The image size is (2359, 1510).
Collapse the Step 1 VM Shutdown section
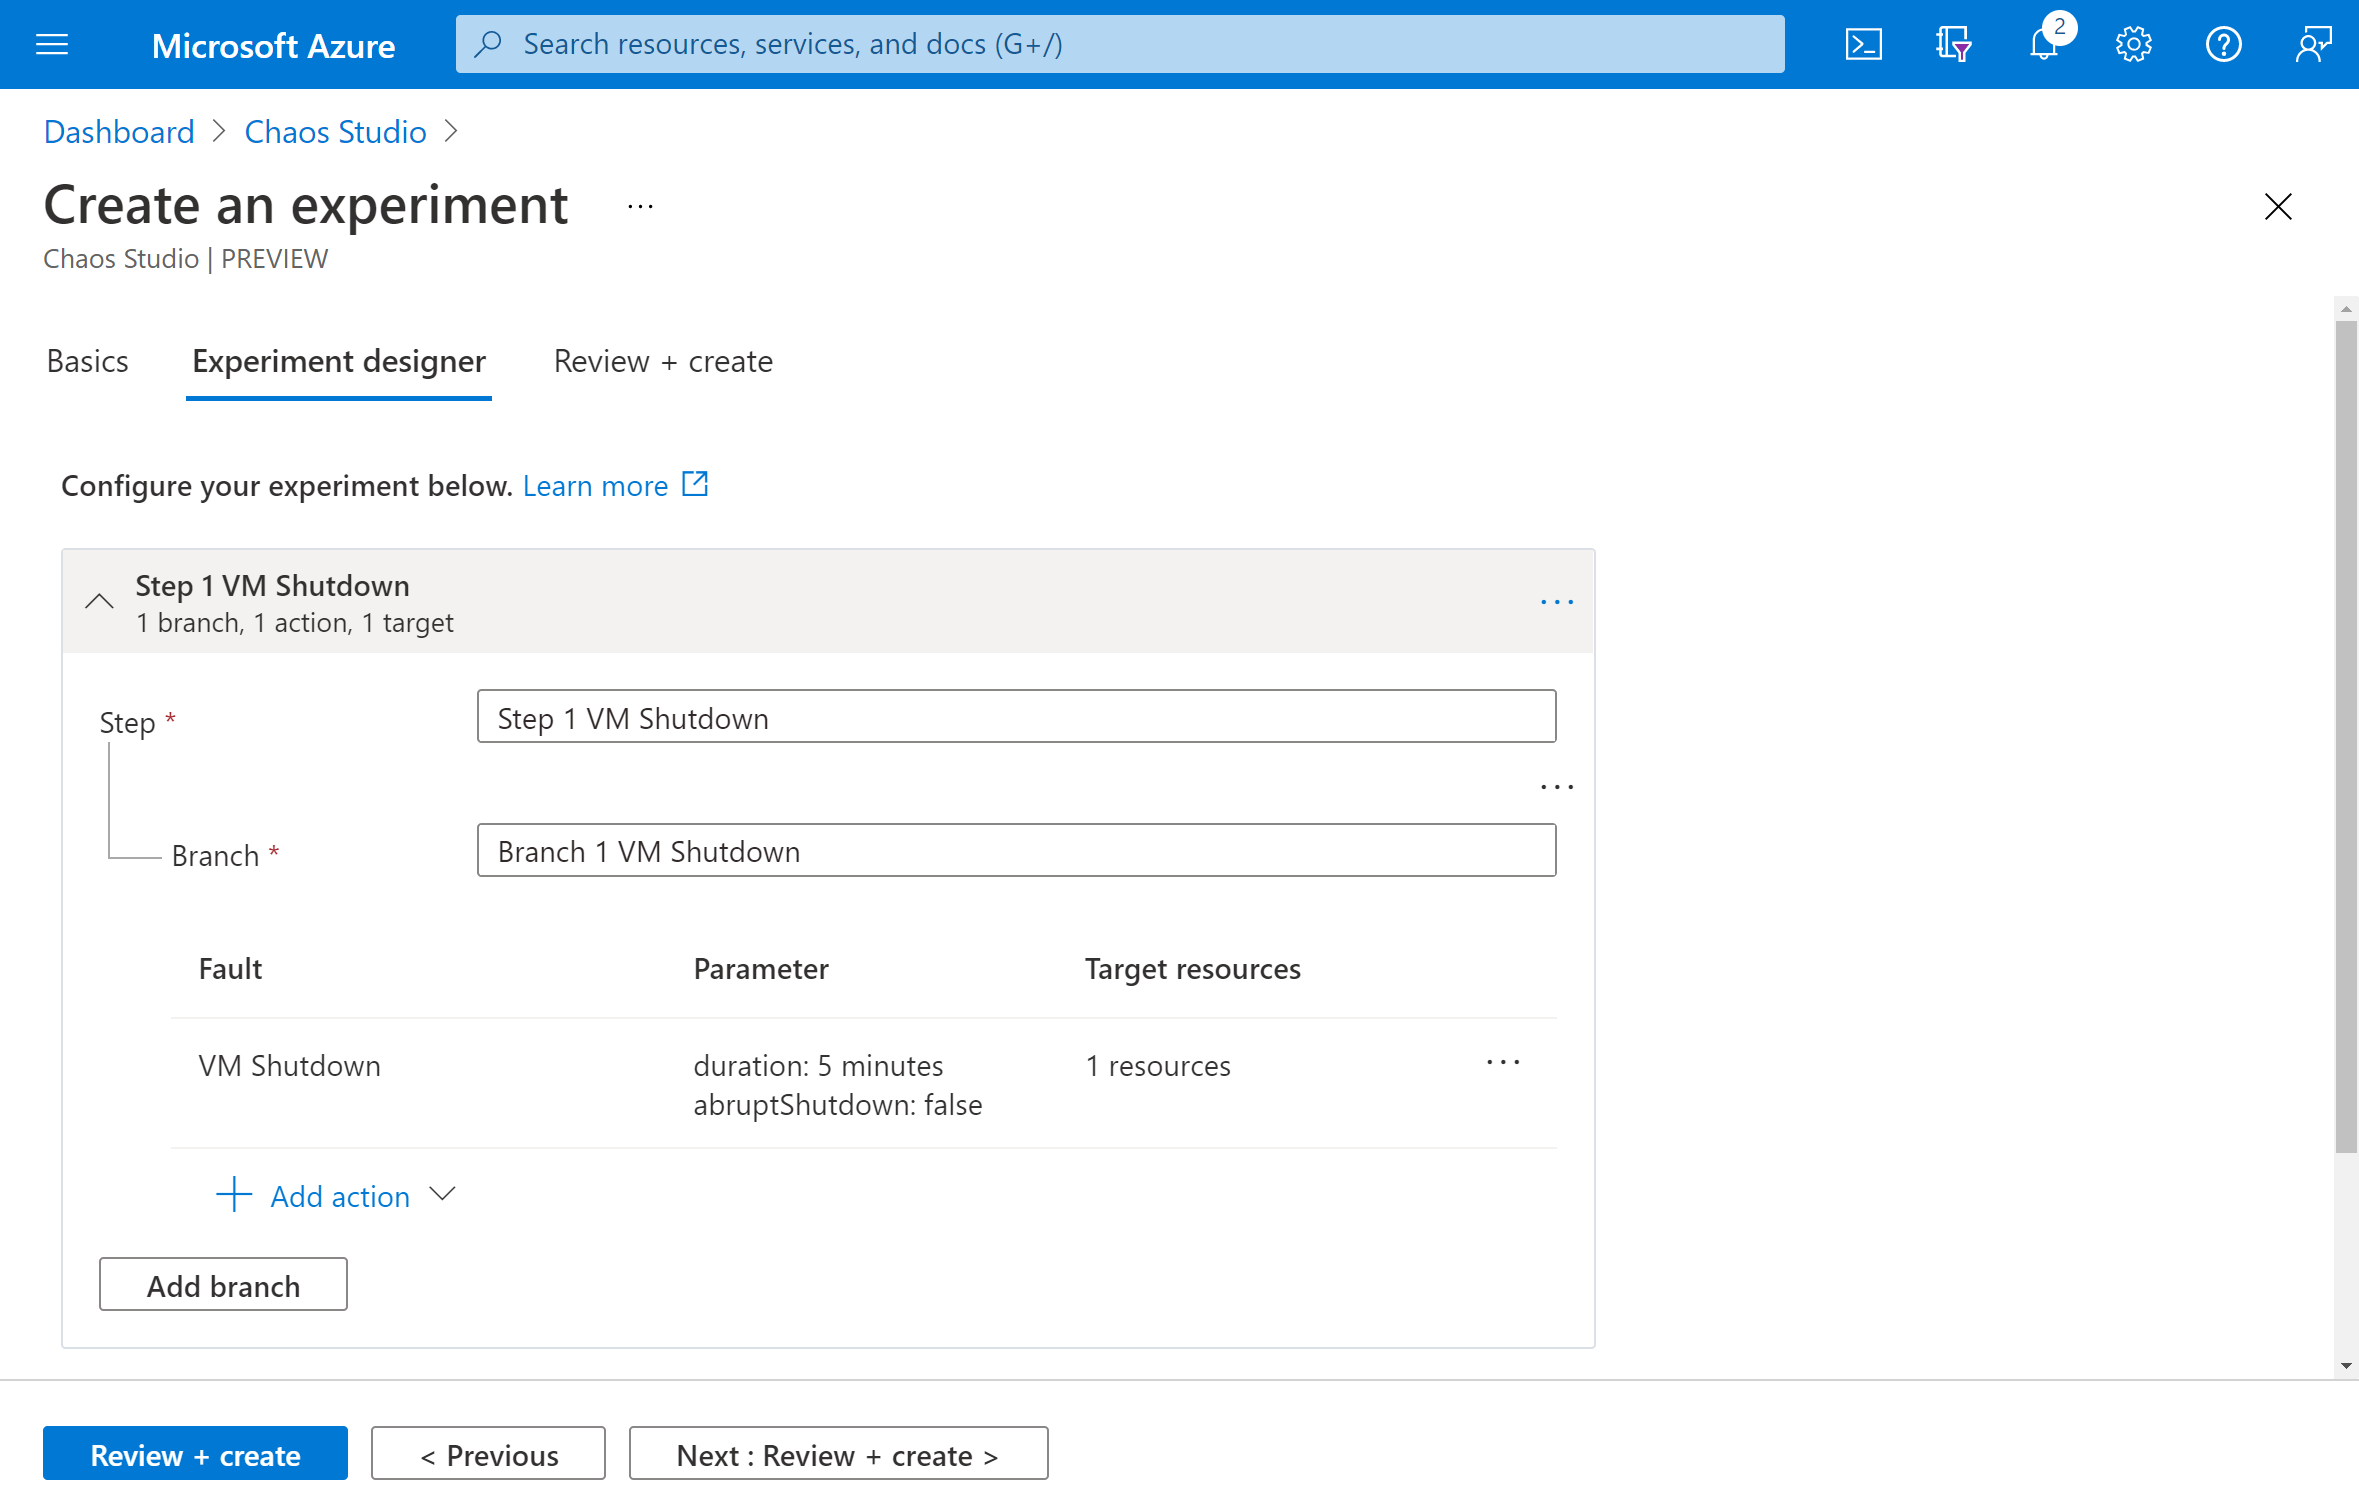[100, 600]
